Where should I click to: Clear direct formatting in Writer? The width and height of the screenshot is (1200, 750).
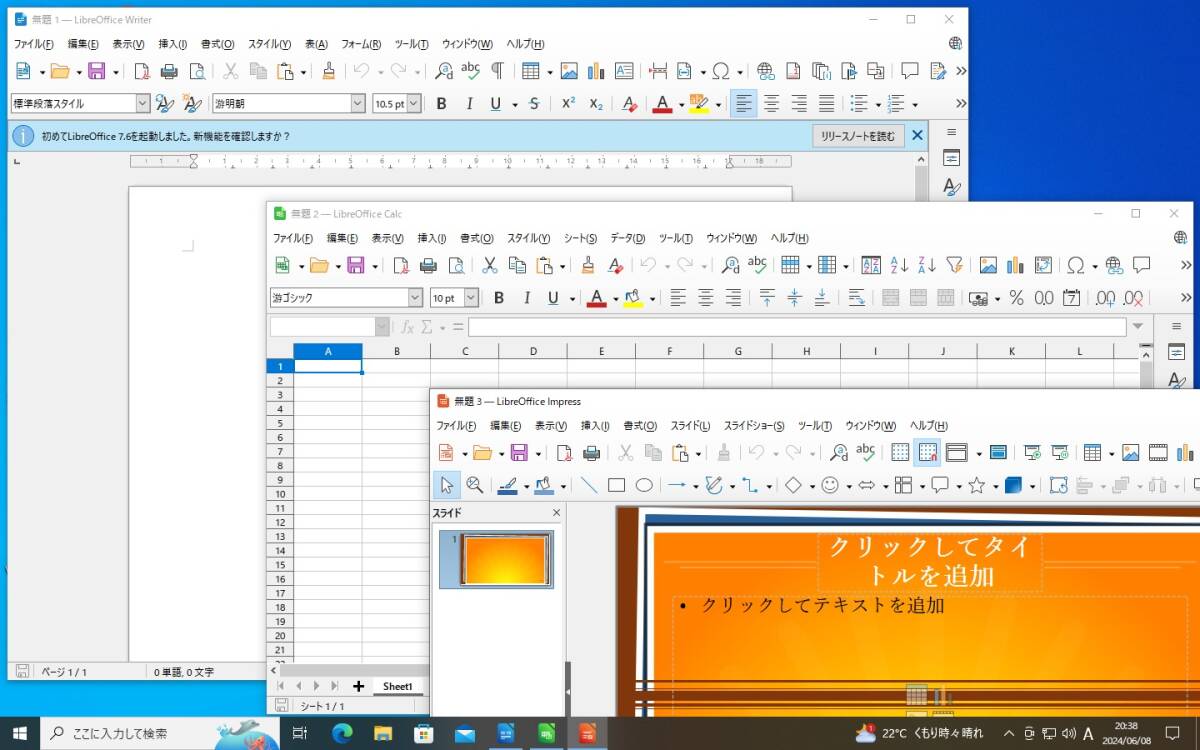(x=629, y=103)
